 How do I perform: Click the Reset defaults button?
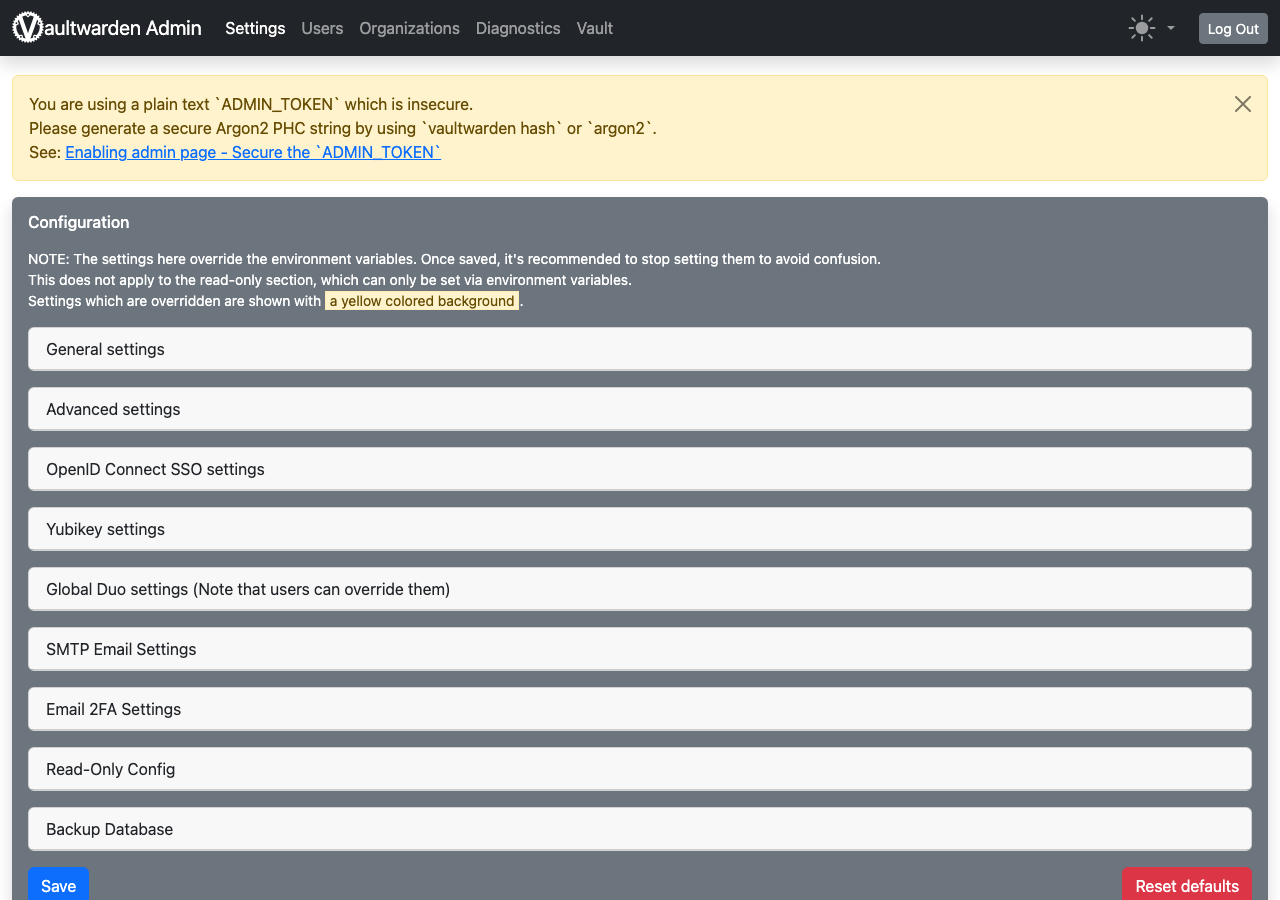click(1187, 885)
